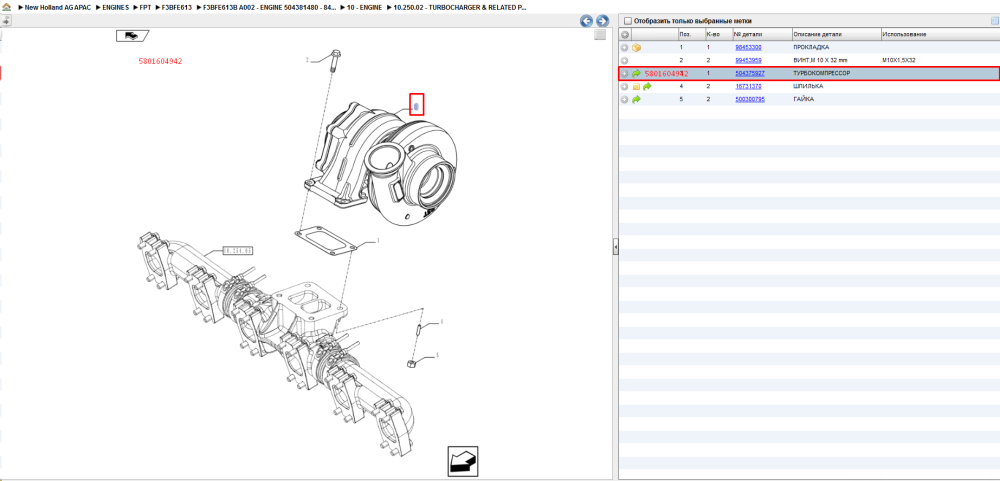
Task: Click the green arrow icon in the ТУРБОКОМПРЕССОР row
Action: pyautogui.click(x=636, y=73)
